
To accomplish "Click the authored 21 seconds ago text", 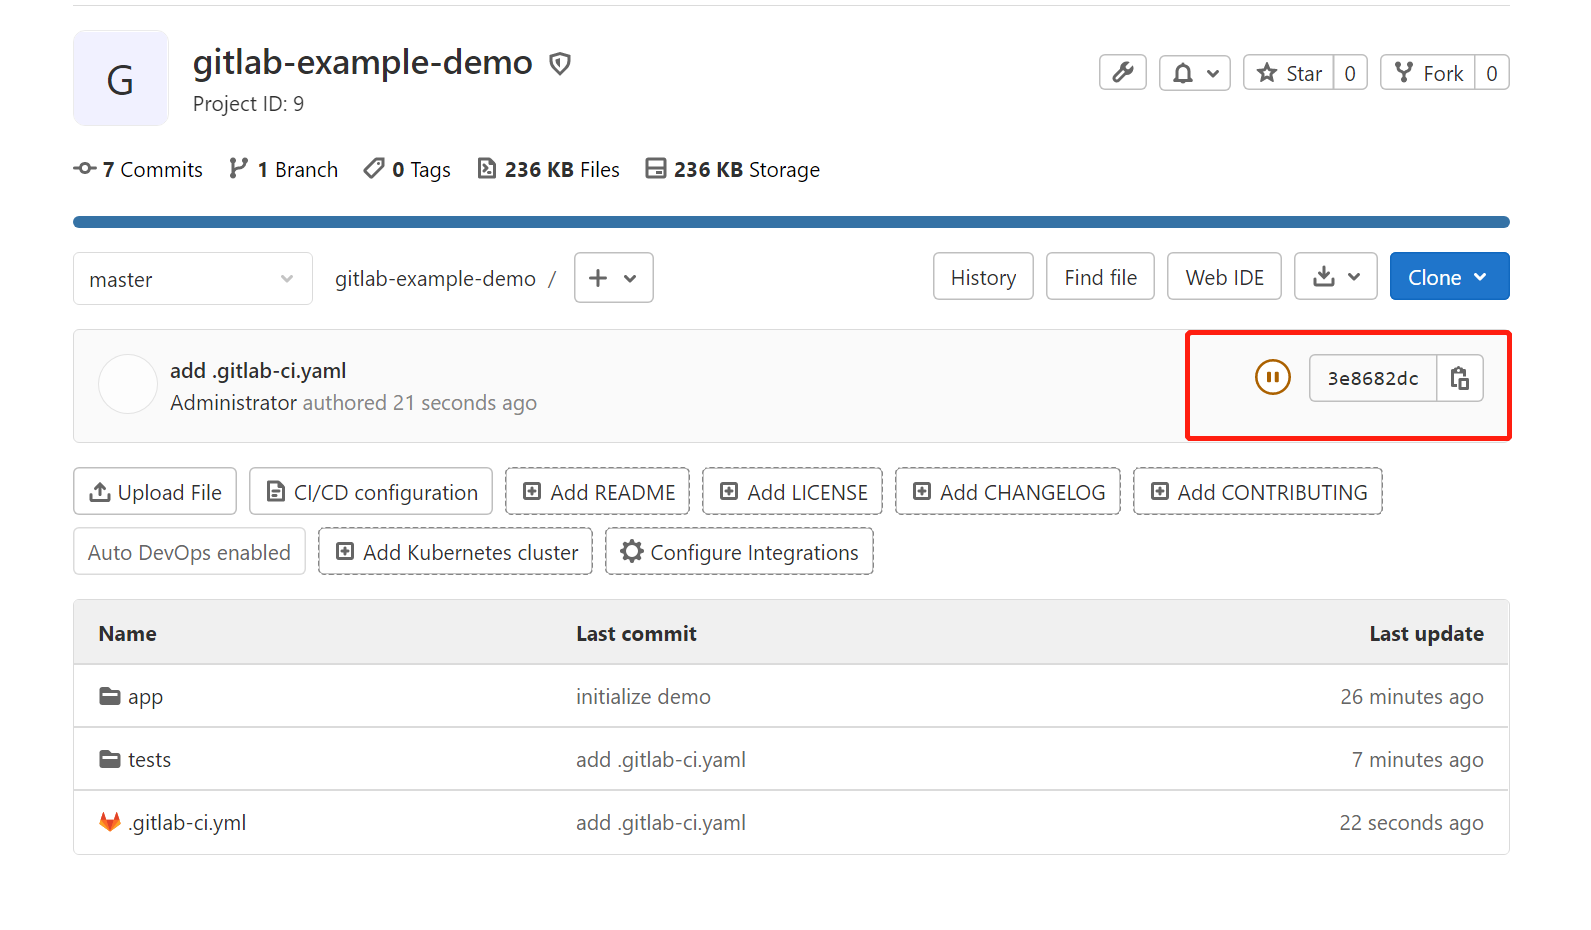I will point(420,403).
